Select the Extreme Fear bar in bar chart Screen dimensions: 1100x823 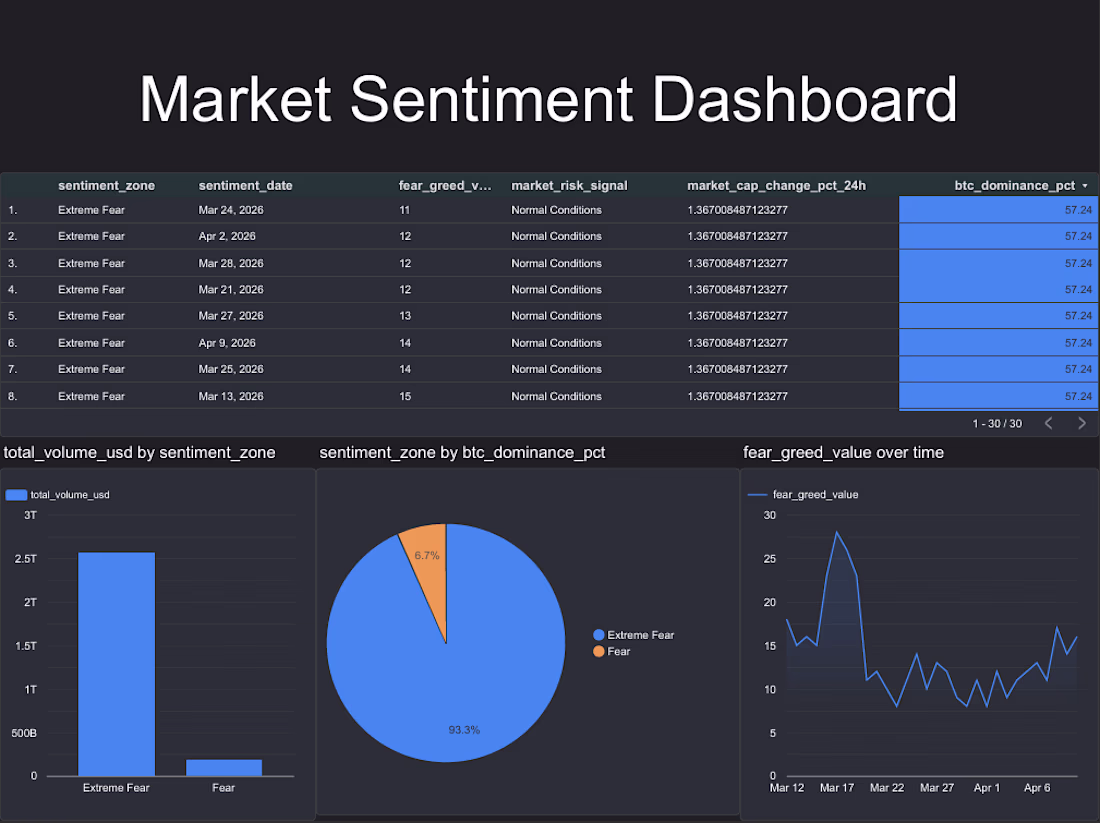116,664
